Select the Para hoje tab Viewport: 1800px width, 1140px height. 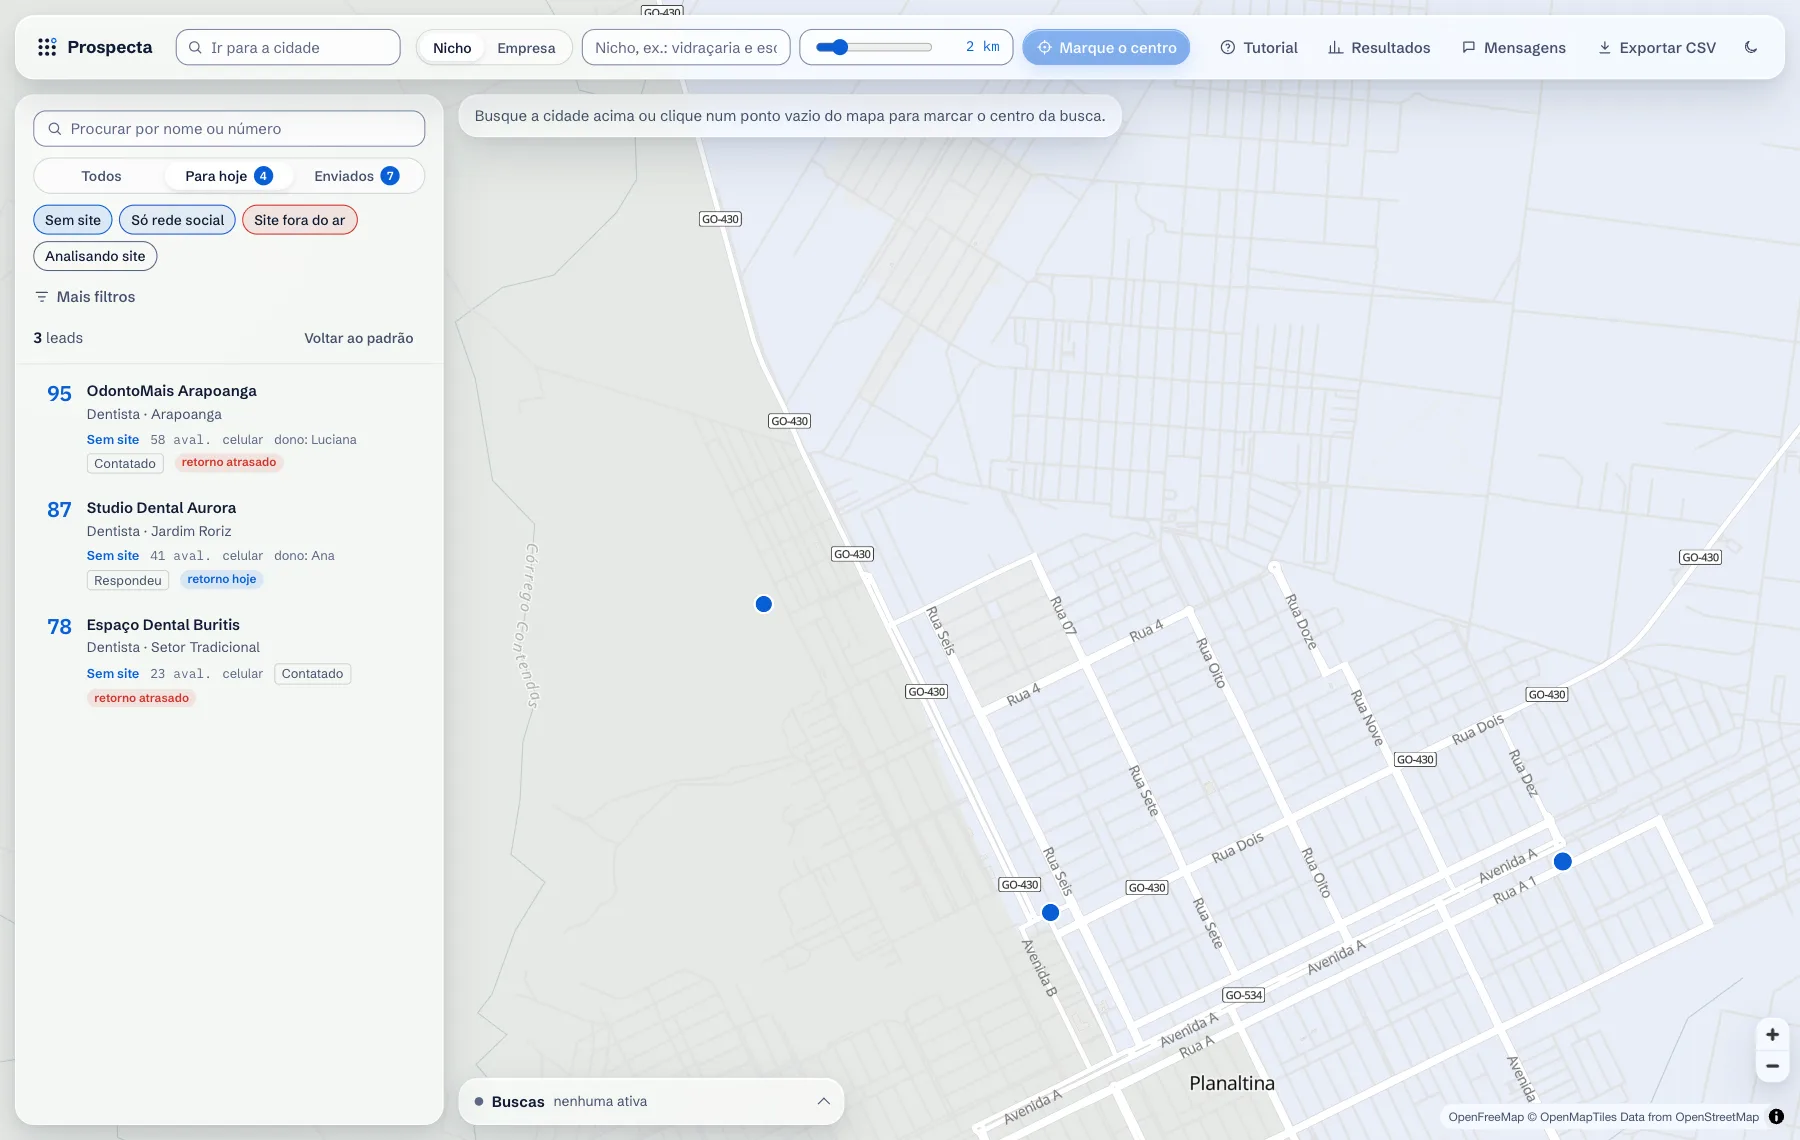(x=229, y=176)
